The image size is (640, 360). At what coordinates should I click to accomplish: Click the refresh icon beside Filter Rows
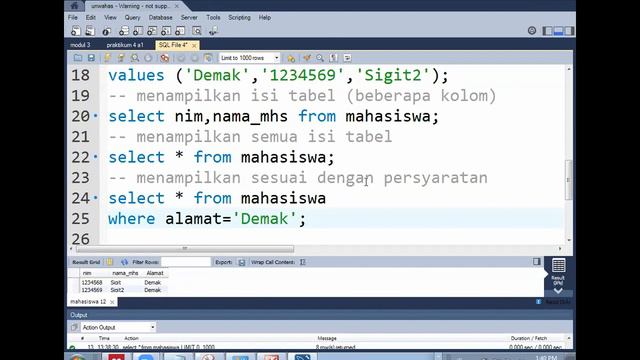[124, 262]
